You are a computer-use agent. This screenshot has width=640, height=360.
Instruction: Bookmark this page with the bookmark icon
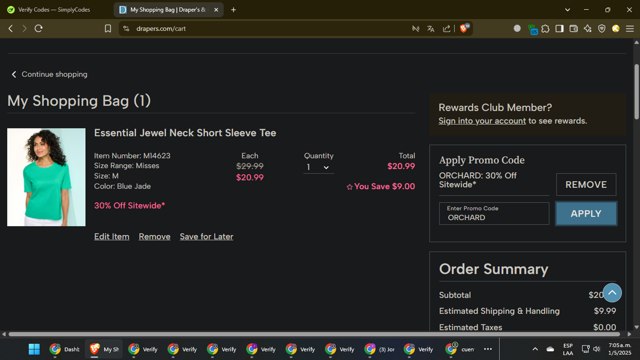coord(108,29)
